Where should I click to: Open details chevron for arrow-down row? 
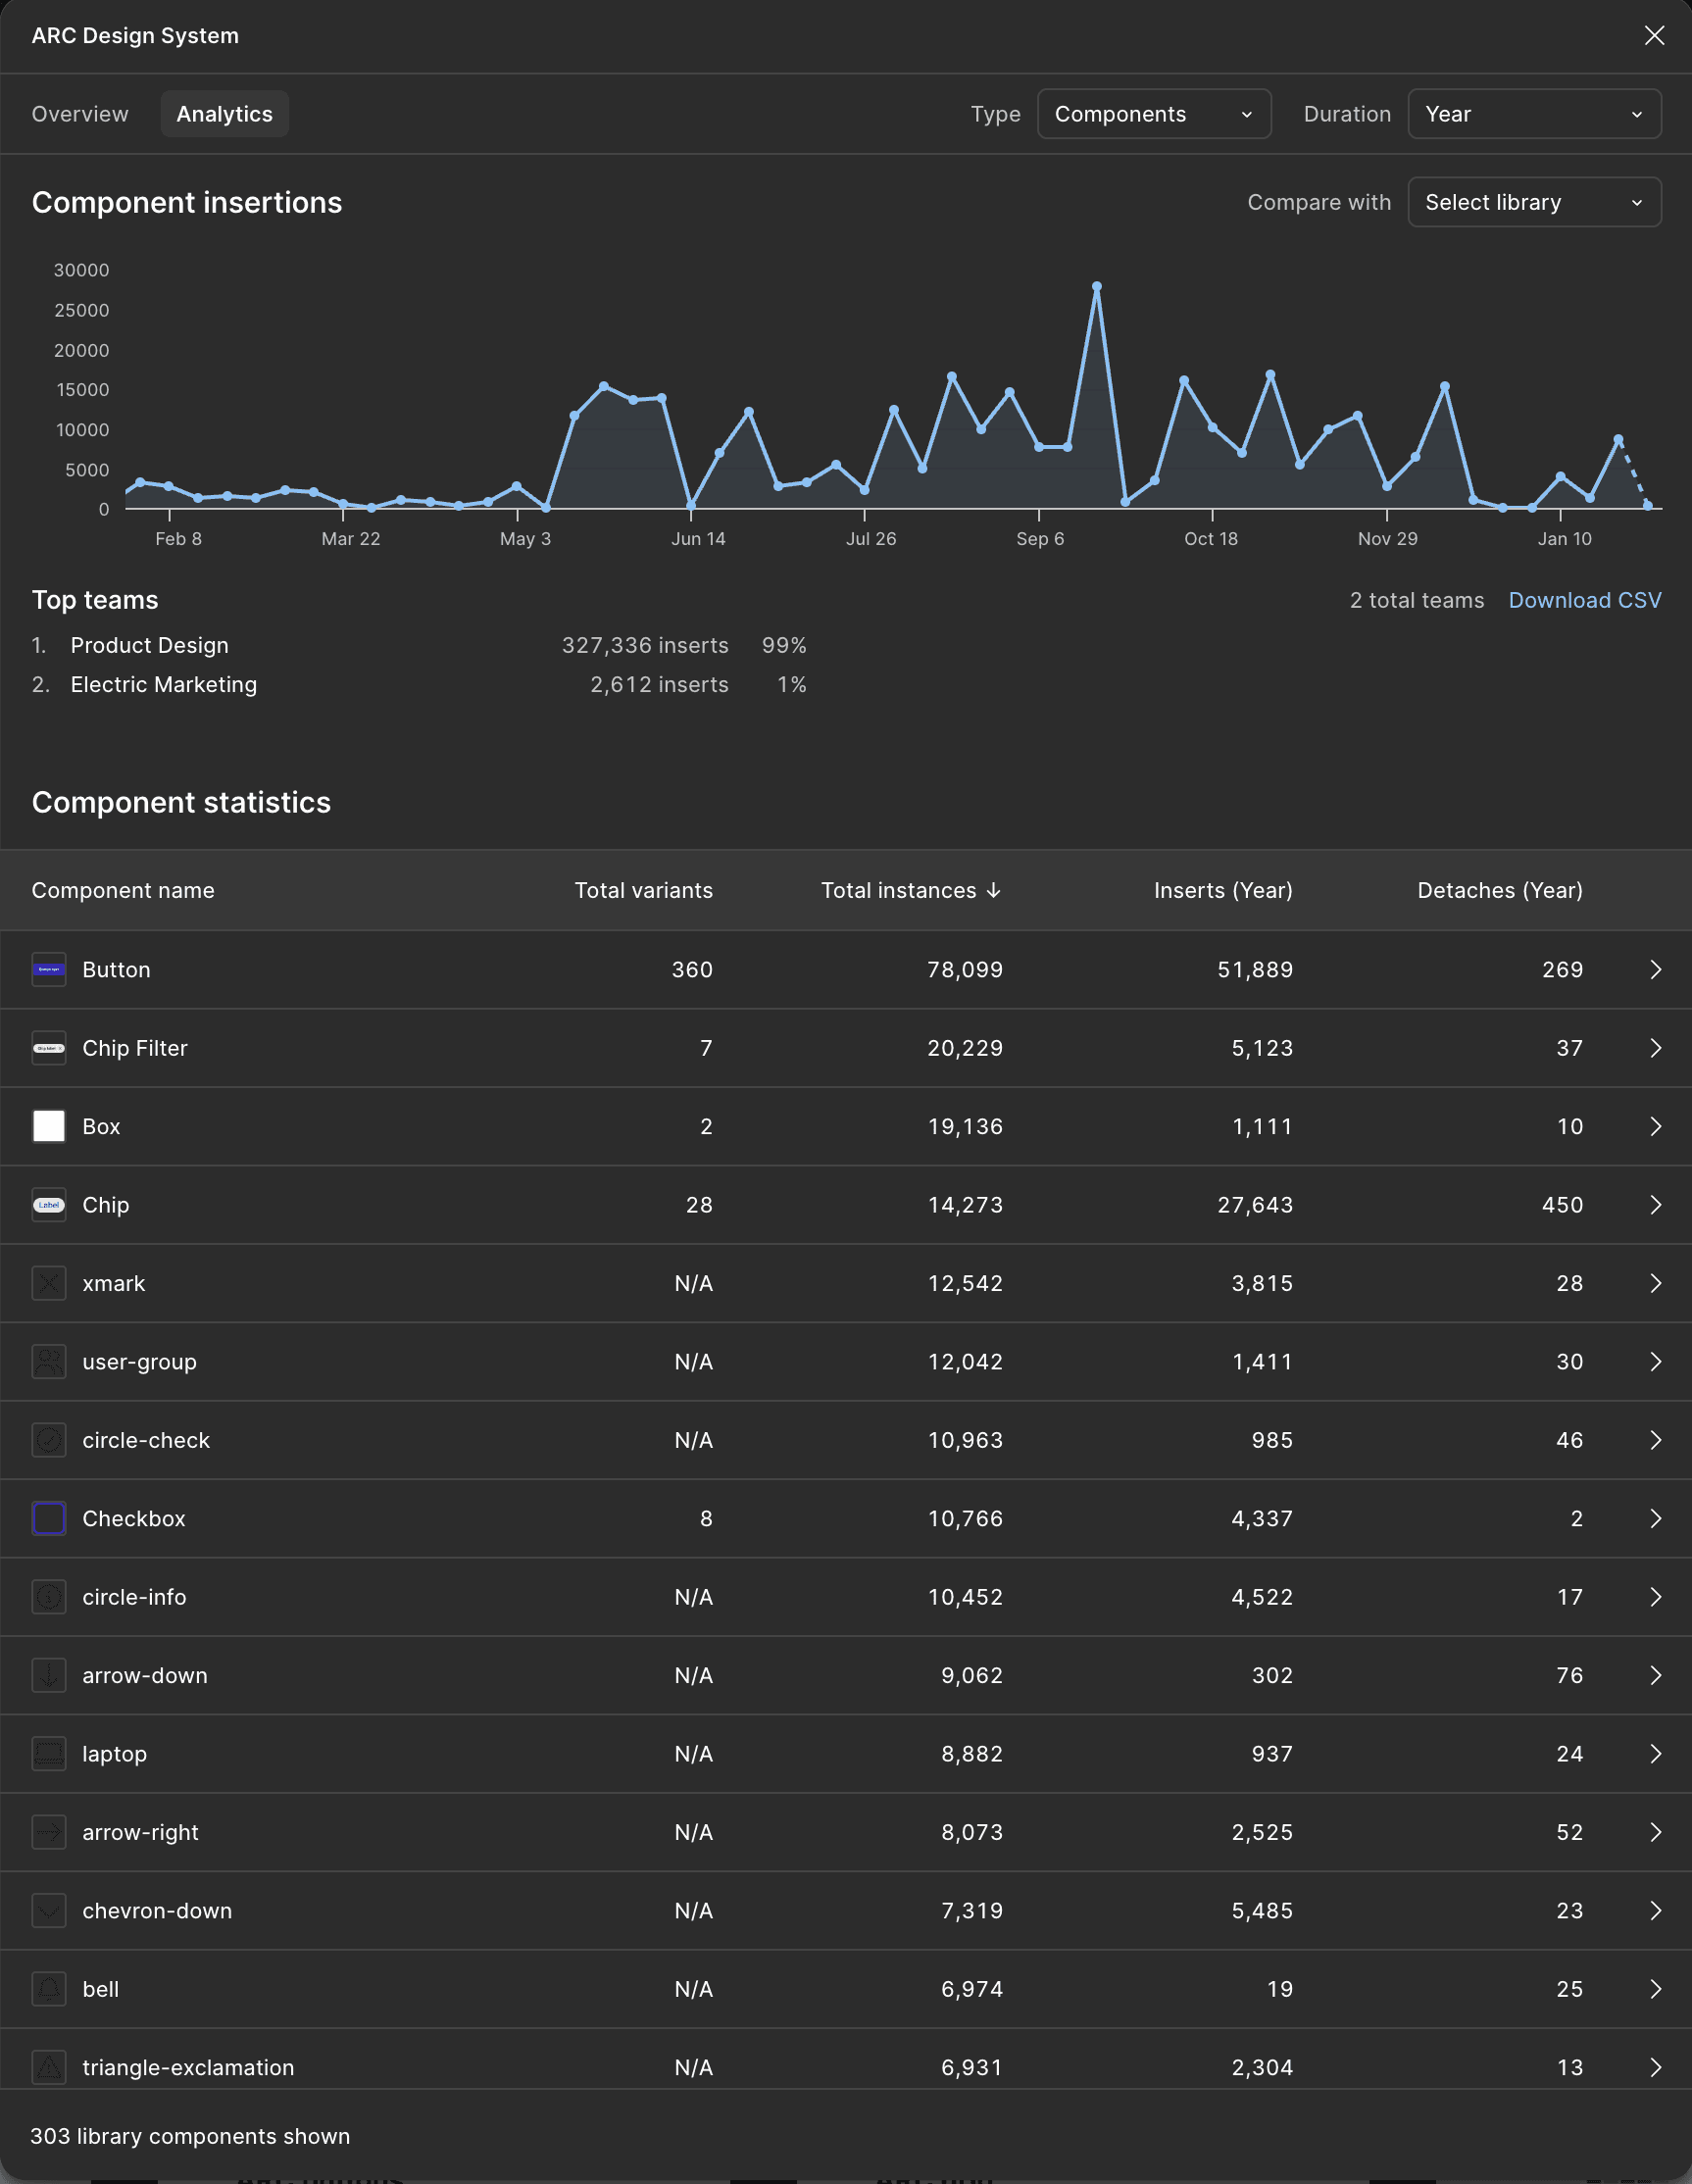(1655, 1675)
